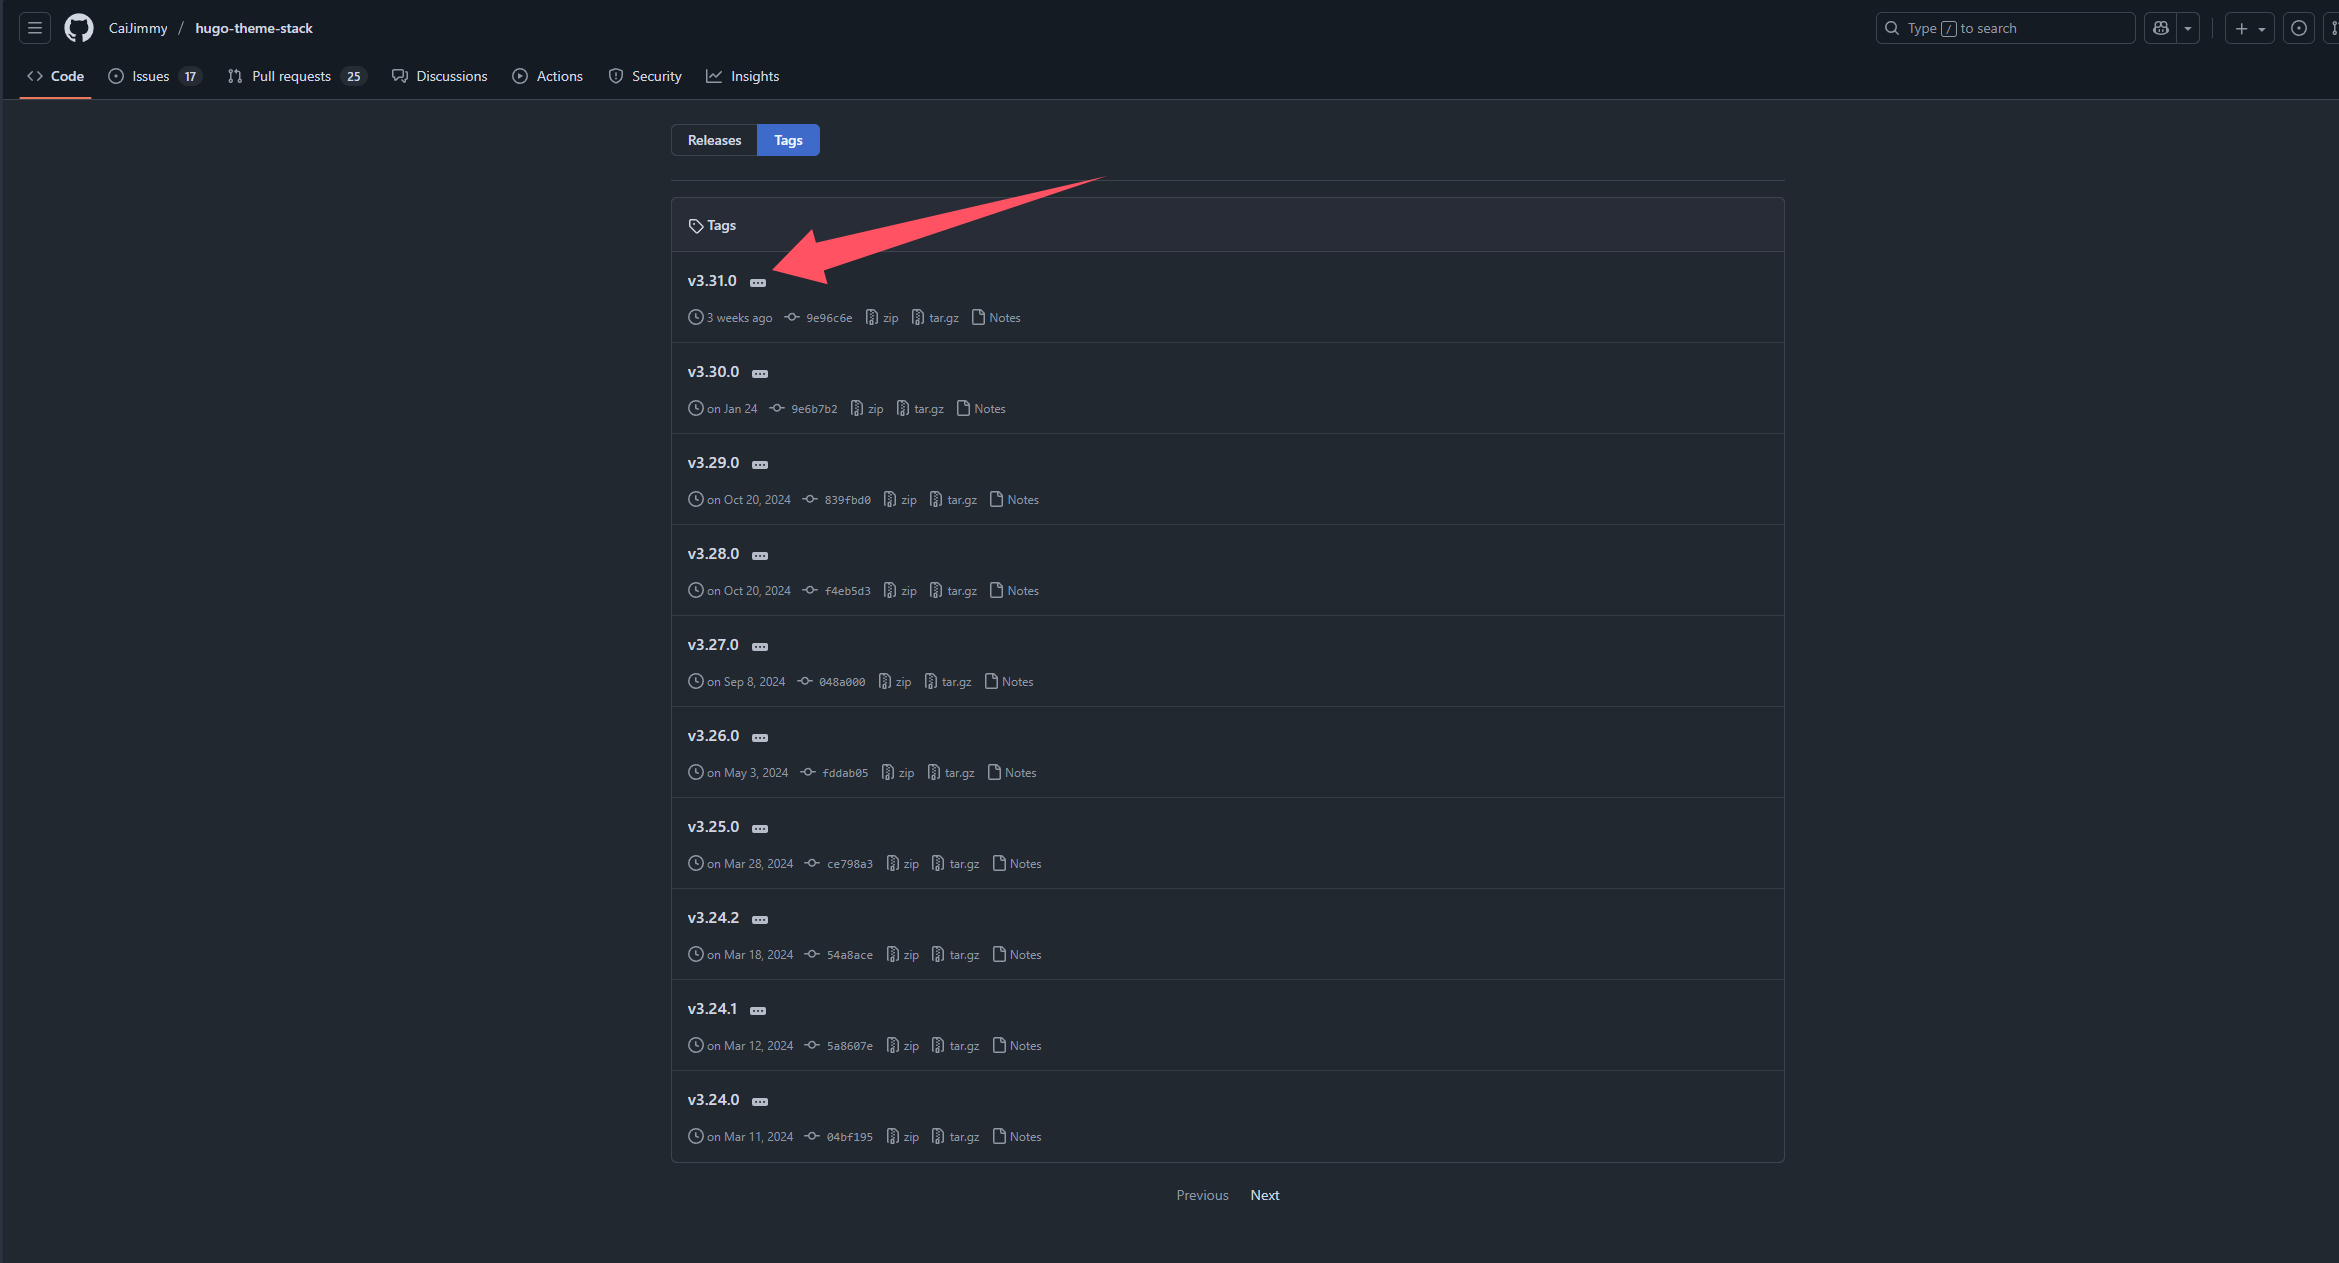2339x1263 pixels.
Task: Select the Tags view toggle
Action: tap(788, 140)
